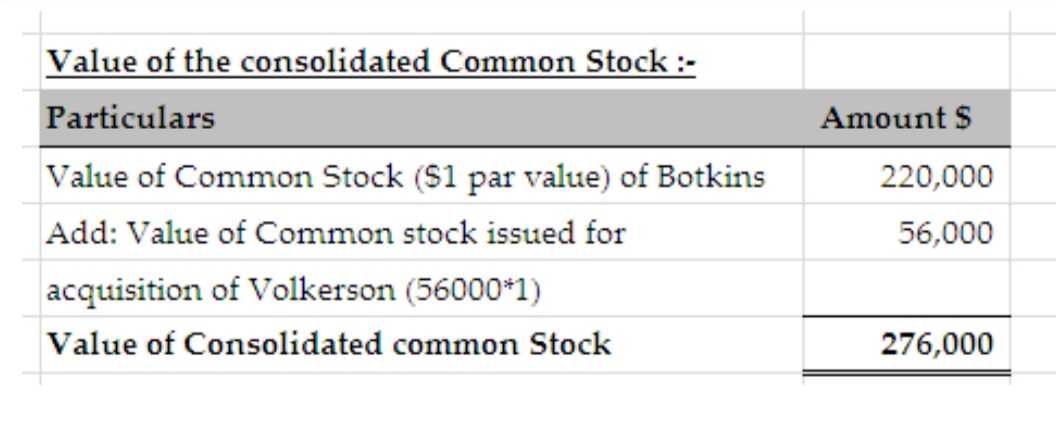Click the 'Particulars' header cell

[x=130, y=119]
